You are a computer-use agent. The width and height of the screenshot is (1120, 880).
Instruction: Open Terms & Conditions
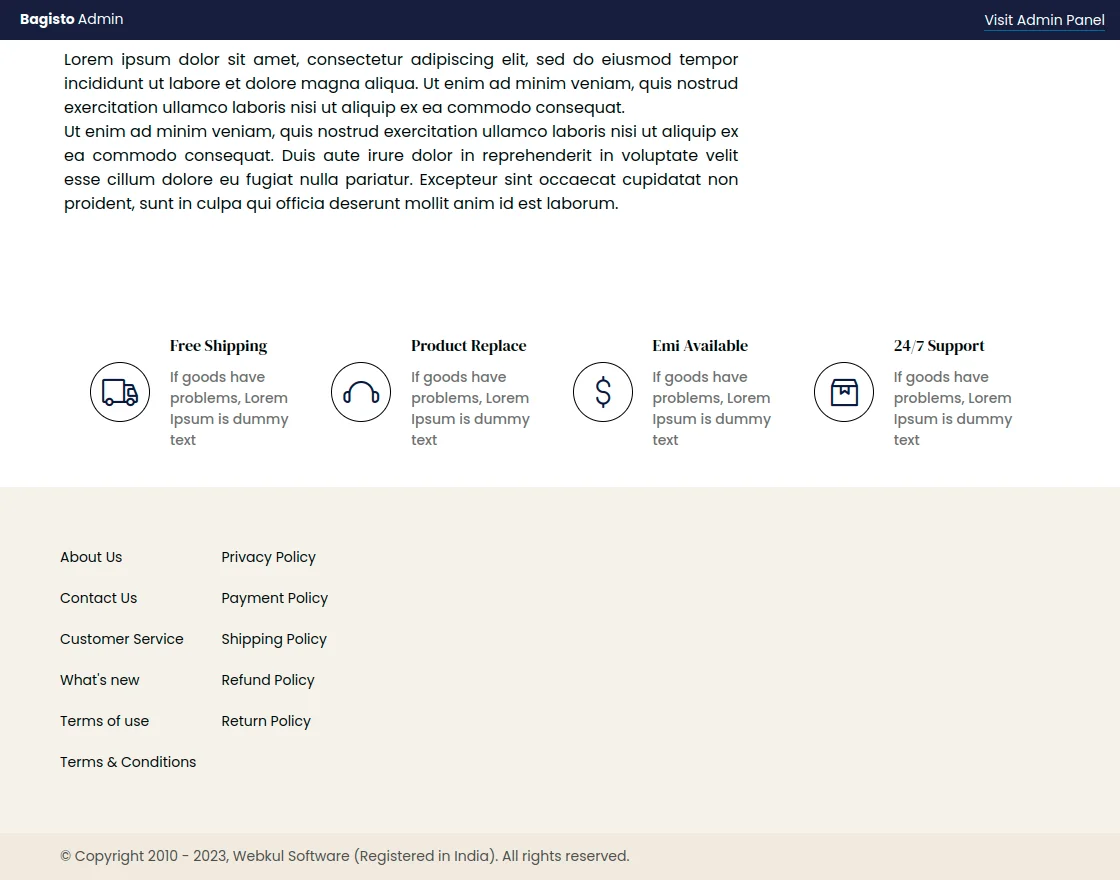point(128,762)
